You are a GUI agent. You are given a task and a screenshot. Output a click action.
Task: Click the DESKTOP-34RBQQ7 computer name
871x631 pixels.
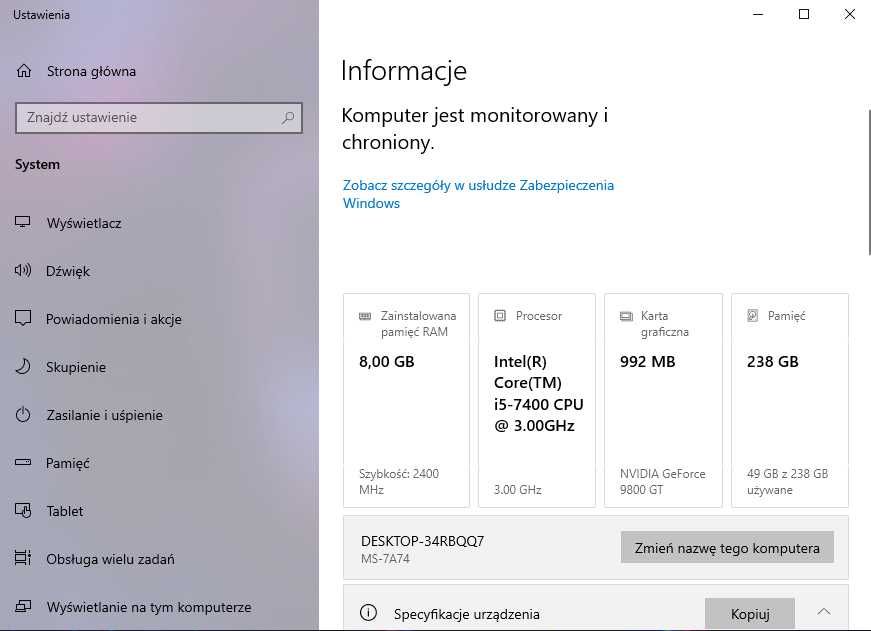coord(423,541)
